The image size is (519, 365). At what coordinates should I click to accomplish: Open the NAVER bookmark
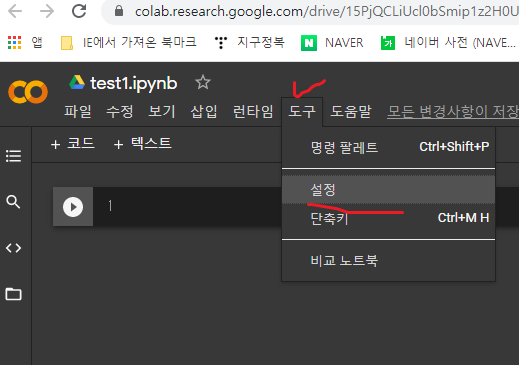click(332, 43)
